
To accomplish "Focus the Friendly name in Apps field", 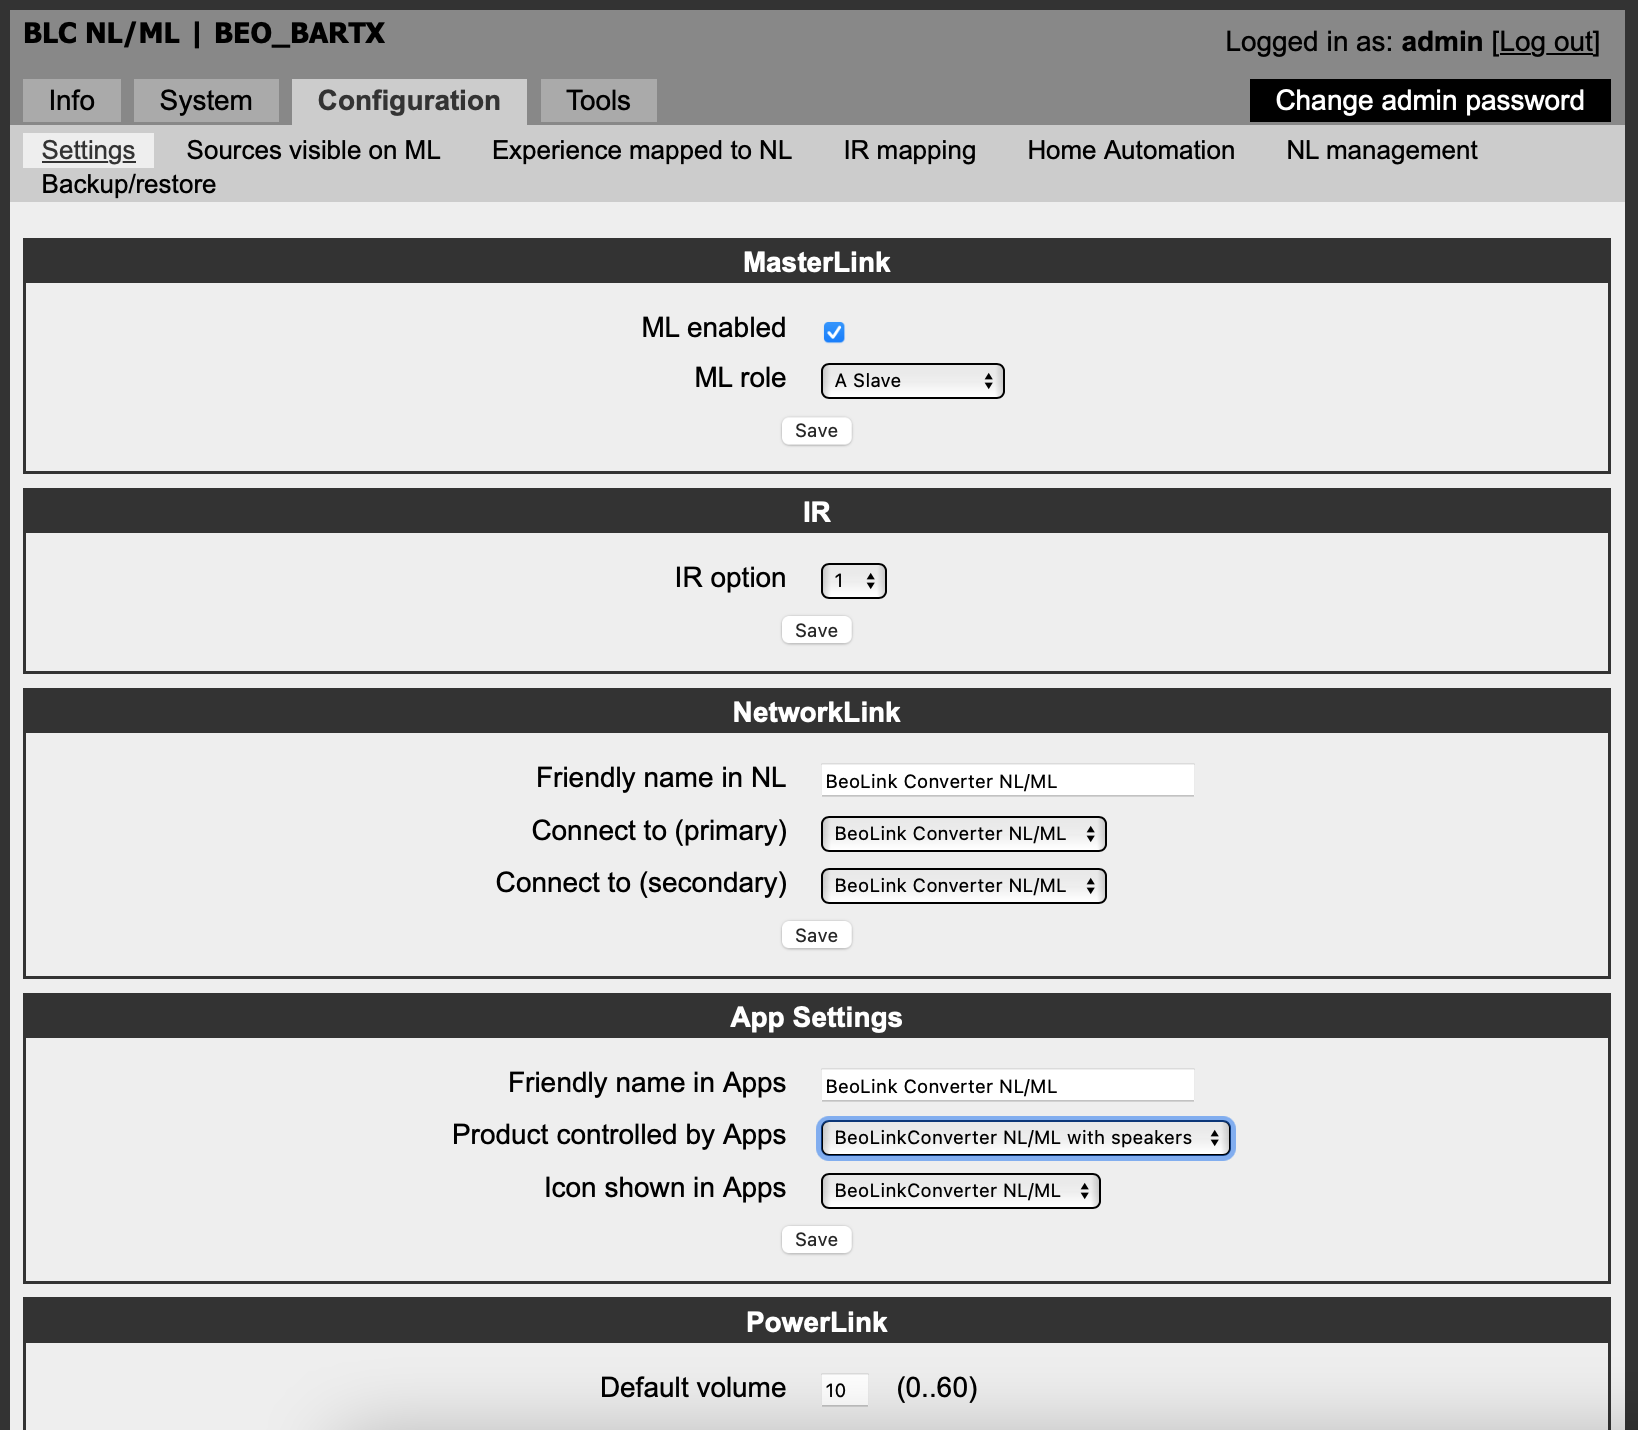I will 1008,1086.
